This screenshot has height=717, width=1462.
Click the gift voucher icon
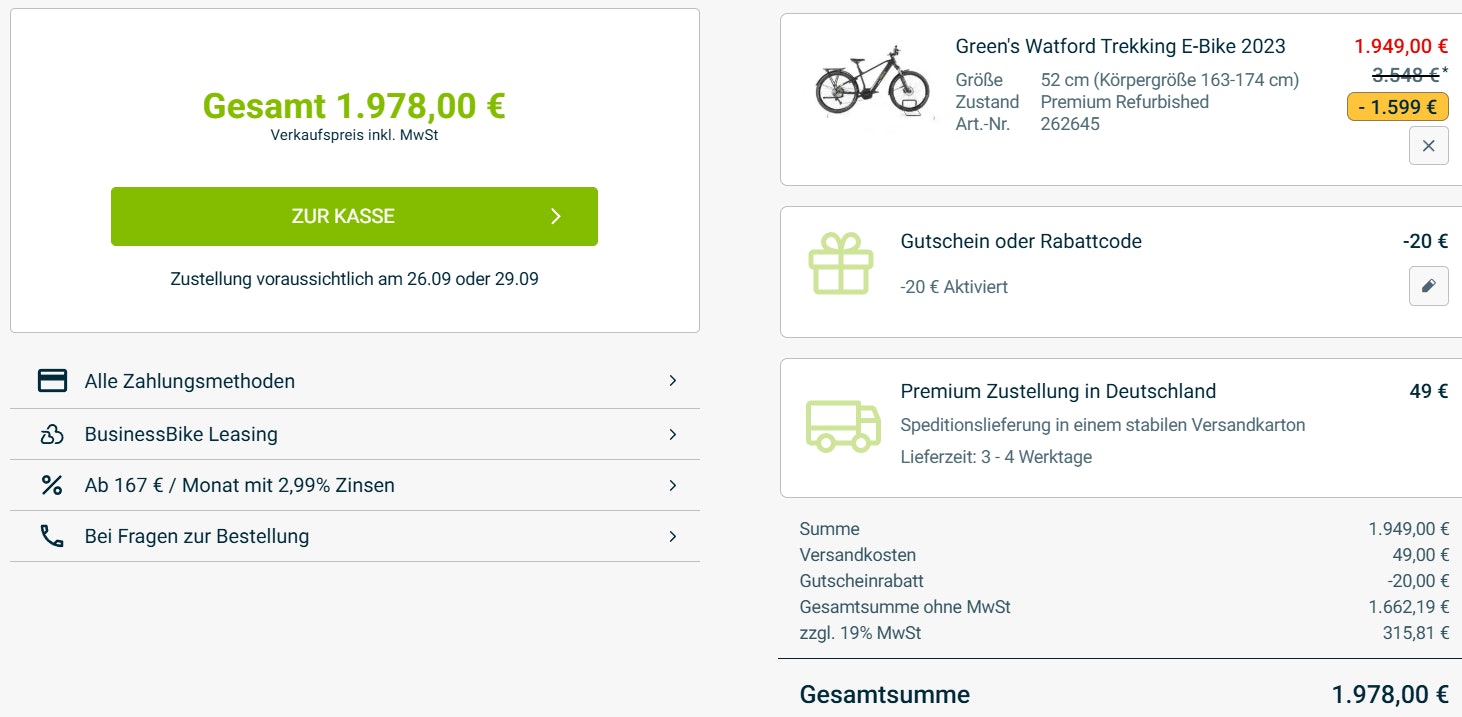click(840, 264)
